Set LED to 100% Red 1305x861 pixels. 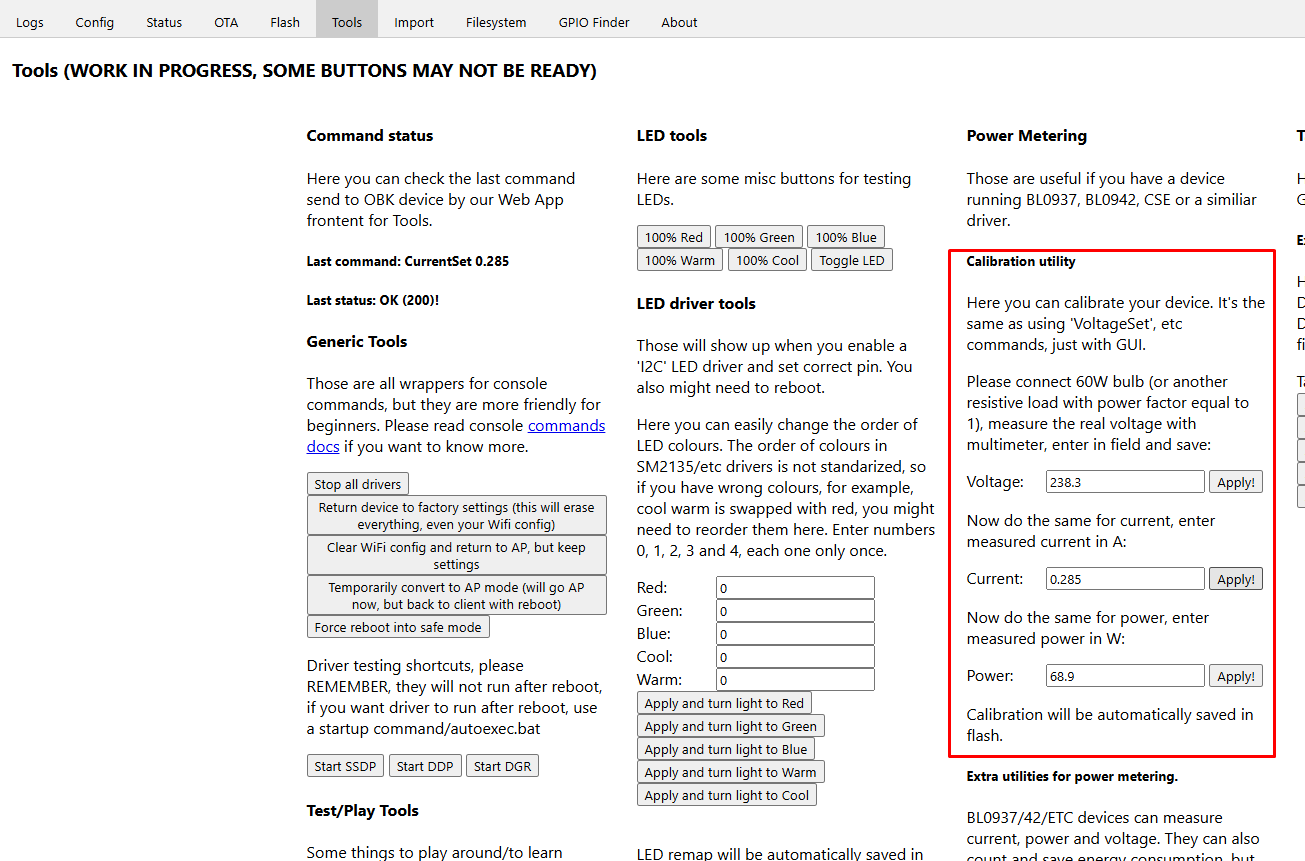point(674,237)
